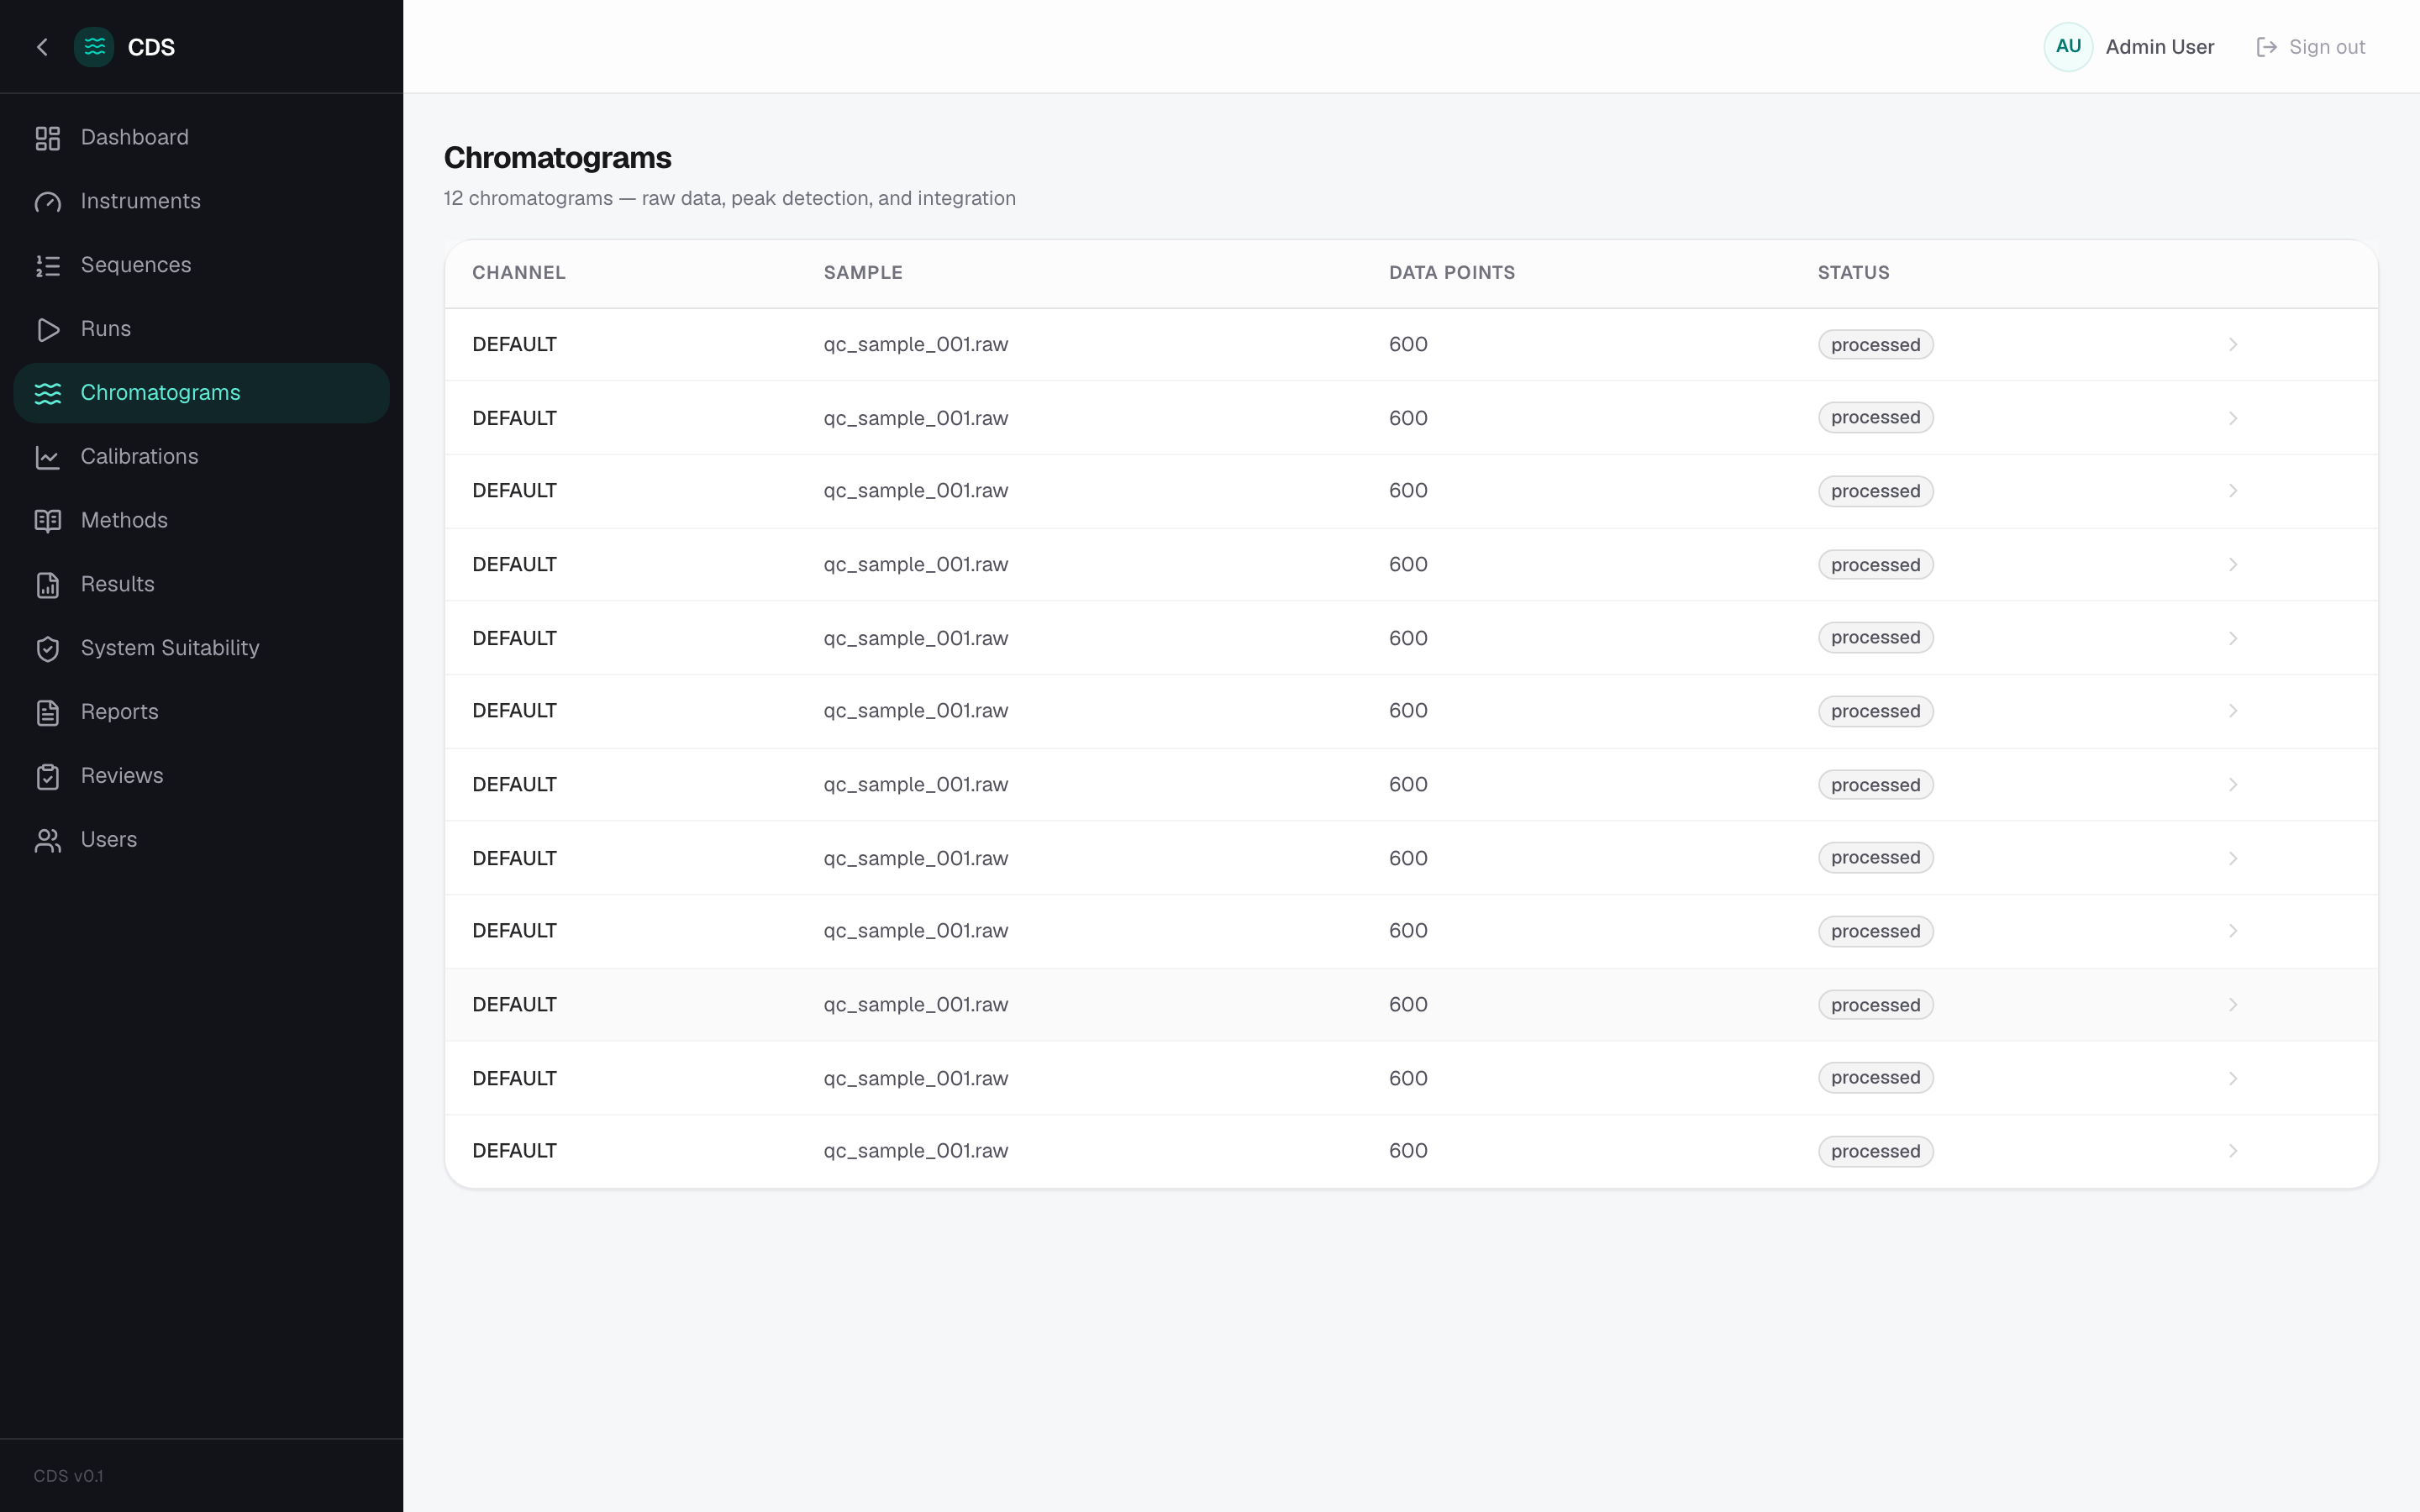The height and width of the screenshot is (1512, 2420).
Task: Click the Dashboard grid icon in sidebar
Action: pos(48,138)
